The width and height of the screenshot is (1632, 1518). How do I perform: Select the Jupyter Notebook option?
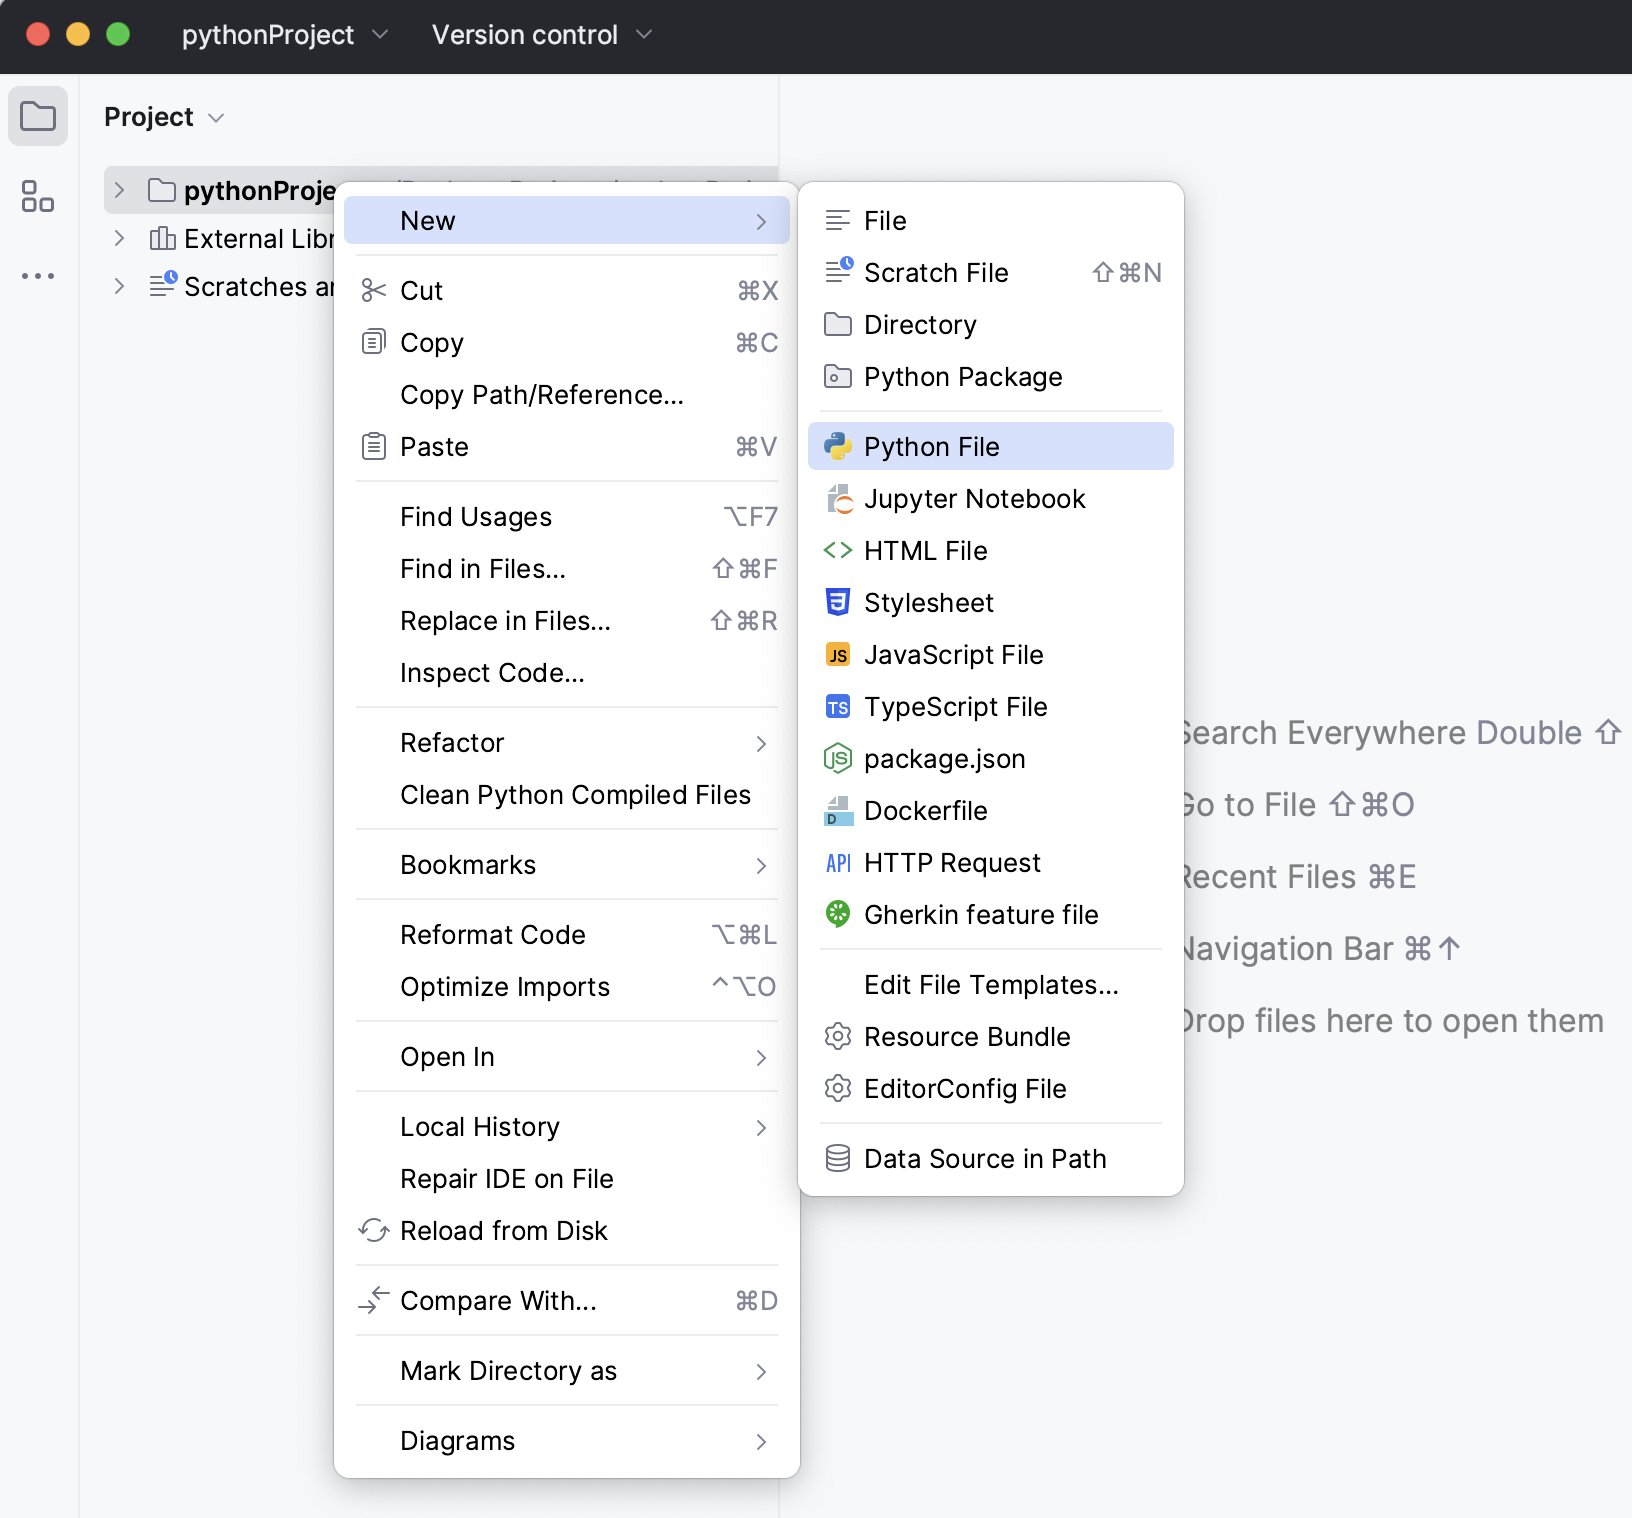tap(975, 498)
